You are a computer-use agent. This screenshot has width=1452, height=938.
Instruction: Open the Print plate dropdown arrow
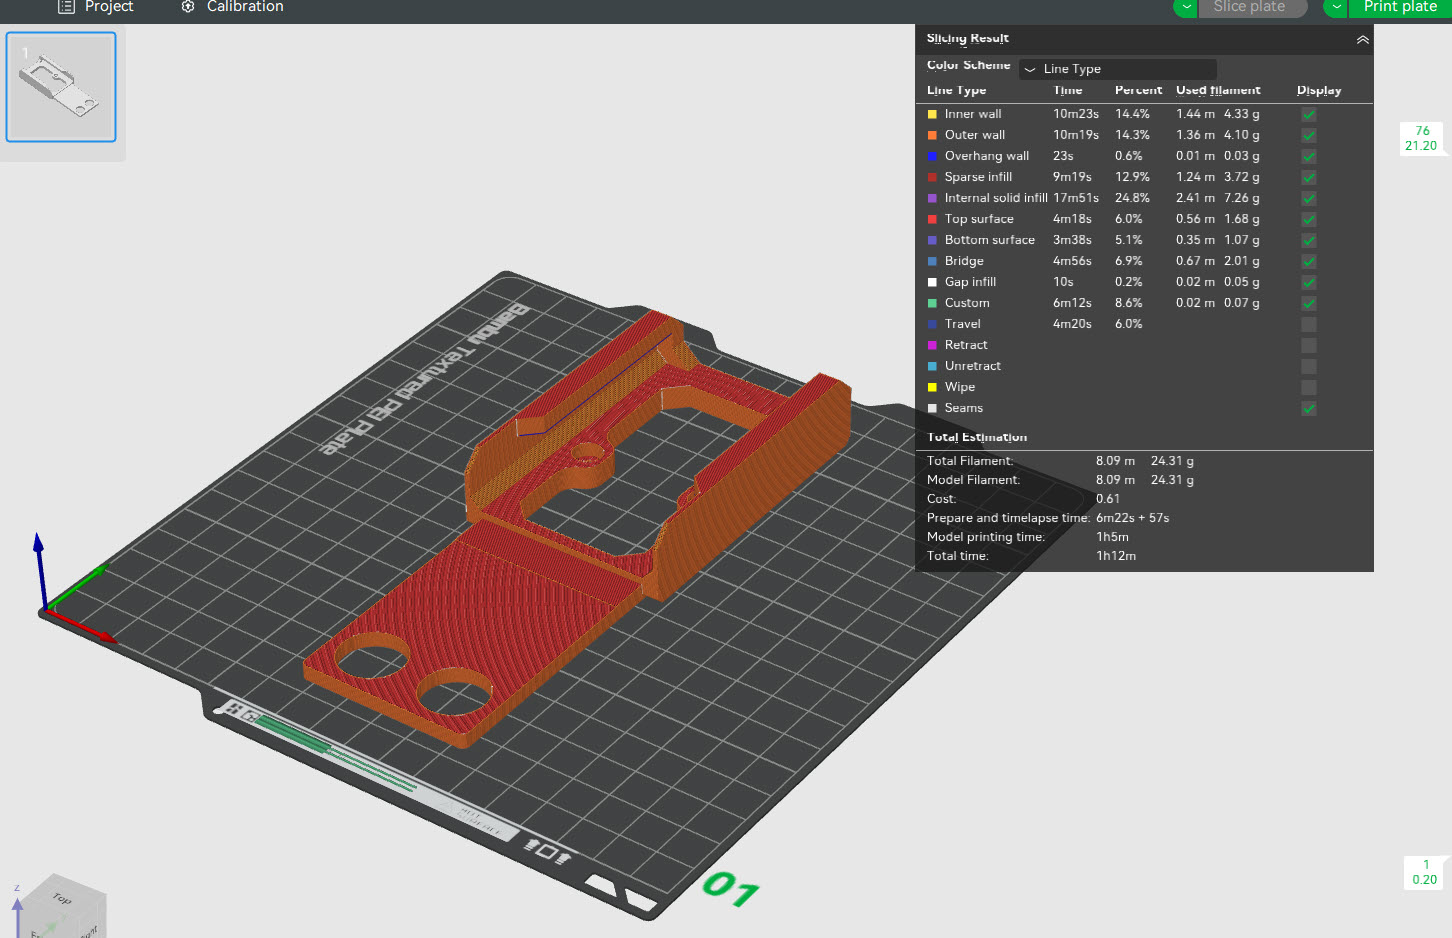tap(1336, 7)
